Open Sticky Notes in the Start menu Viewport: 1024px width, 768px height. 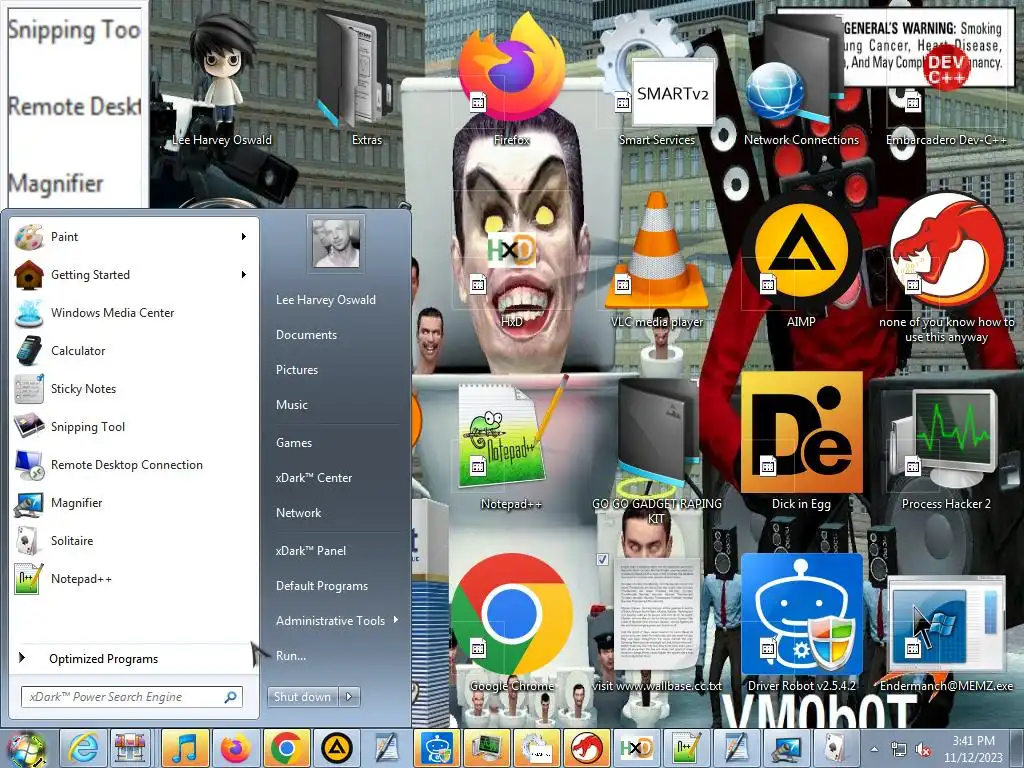[134, 389]
